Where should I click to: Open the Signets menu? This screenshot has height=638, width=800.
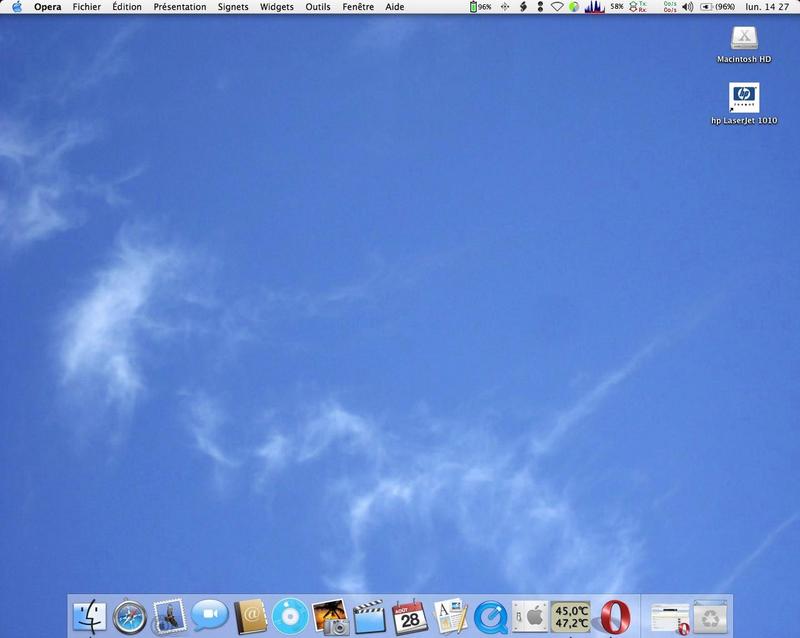point(233,7)
